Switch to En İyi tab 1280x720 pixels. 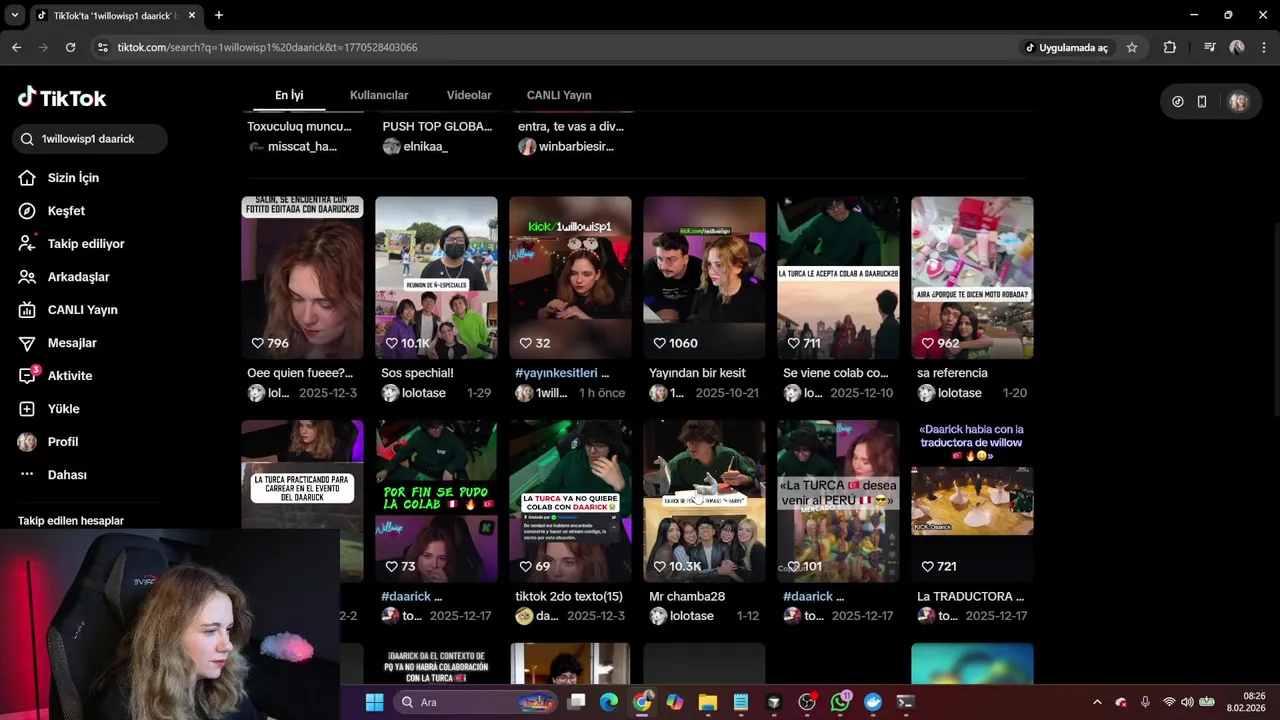click(289, 95)
